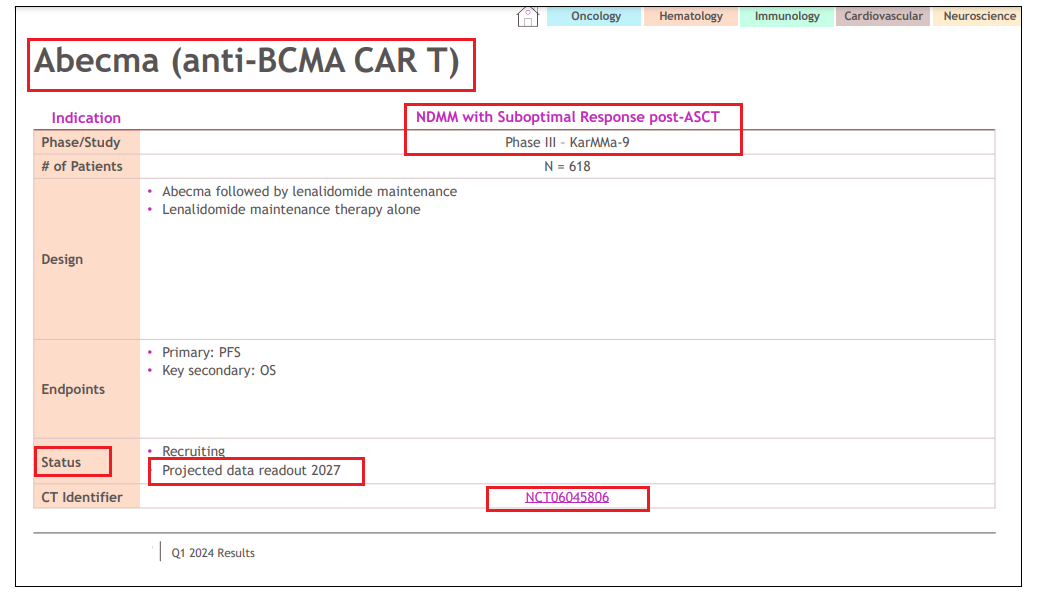The width and height of the screenshot is (1049, 600).
Task: Open the Oncology tab
Action: (x=594, y=16)
